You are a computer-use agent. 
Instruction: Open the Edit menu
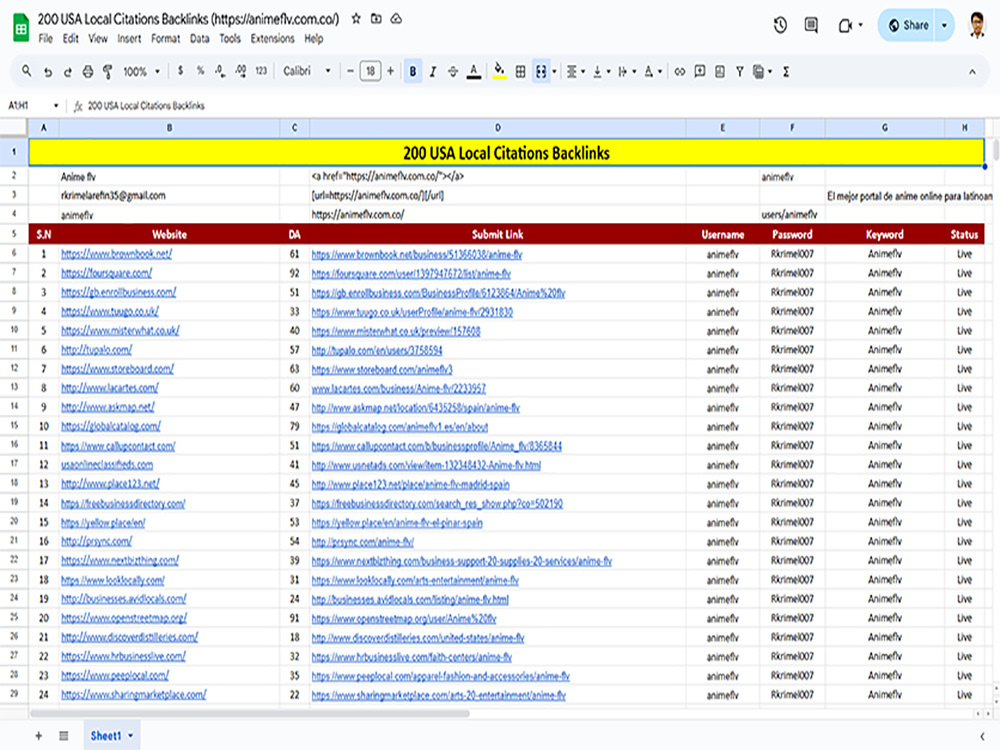70,38
